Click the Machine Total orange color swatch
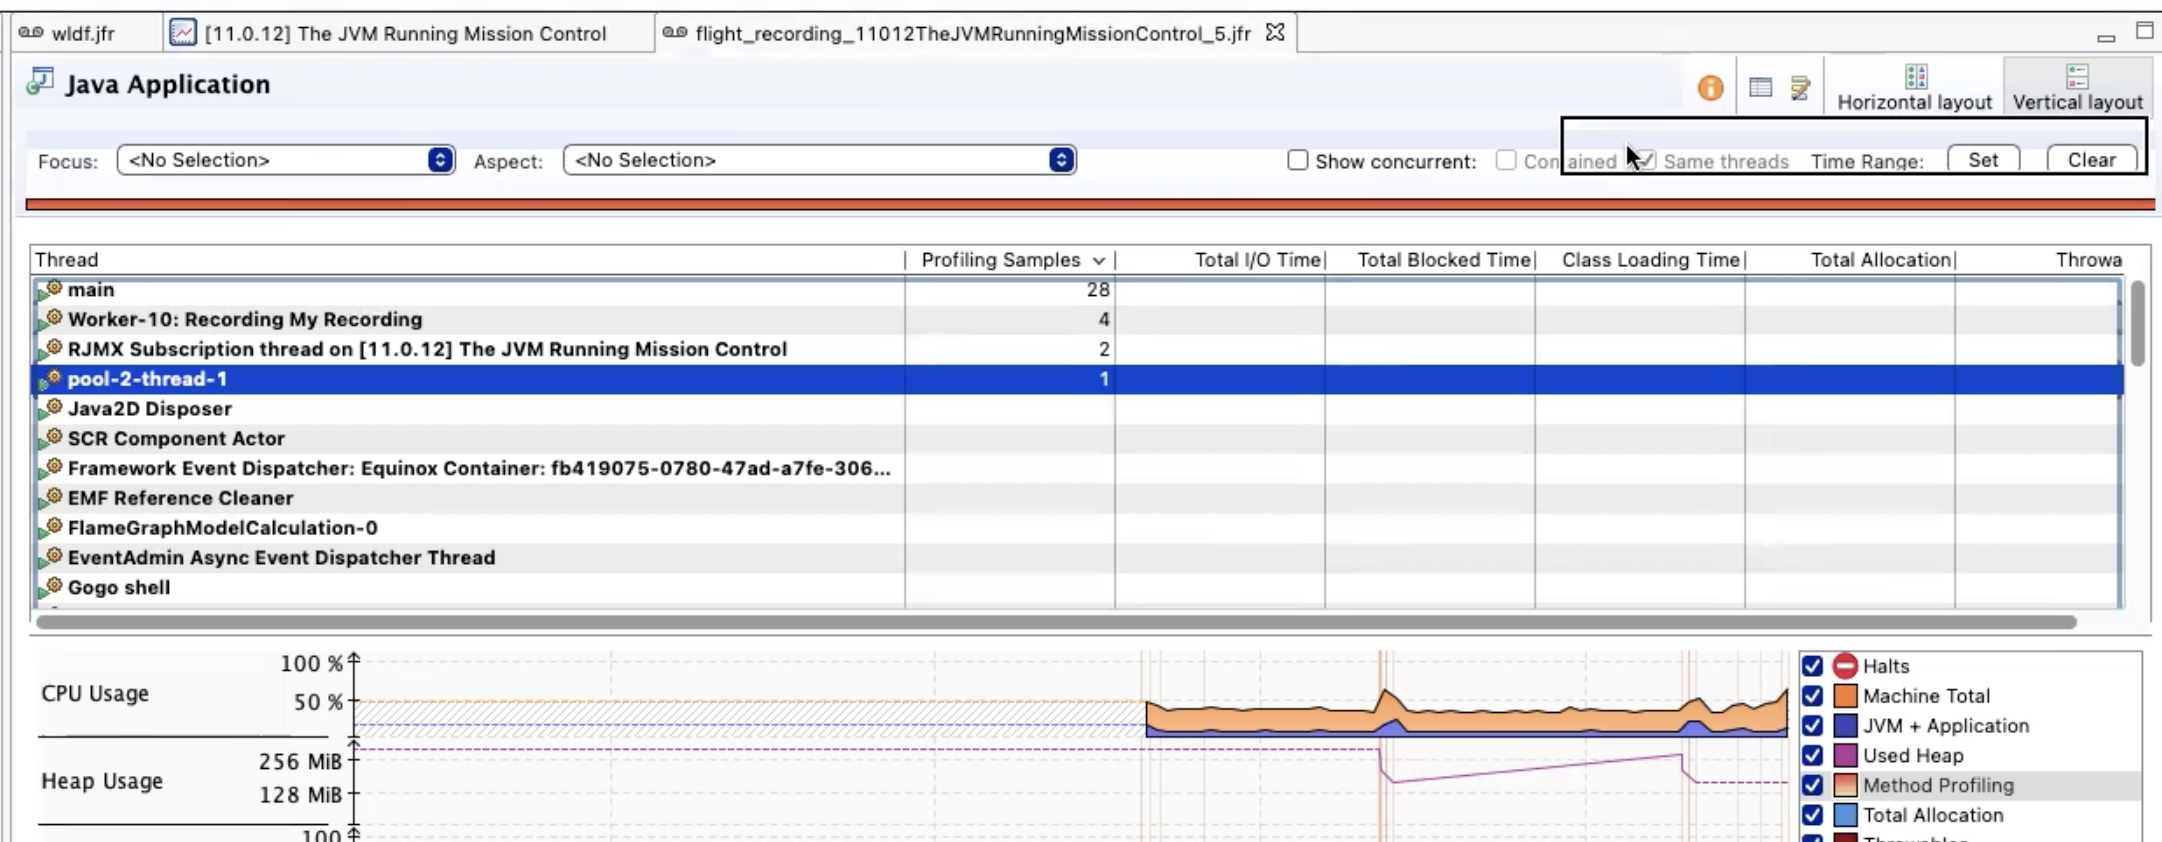2162x842 pixels. pyautogui.click(x=1845, y=696)
